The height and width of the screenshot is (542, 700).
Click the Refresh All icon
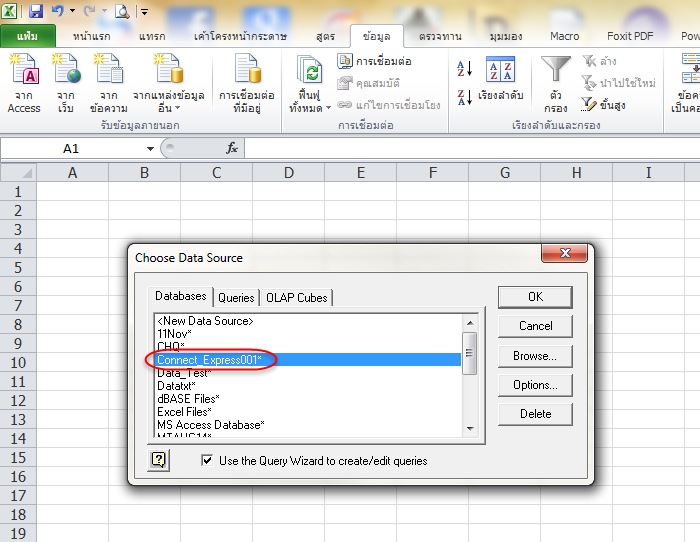point(309,69)
